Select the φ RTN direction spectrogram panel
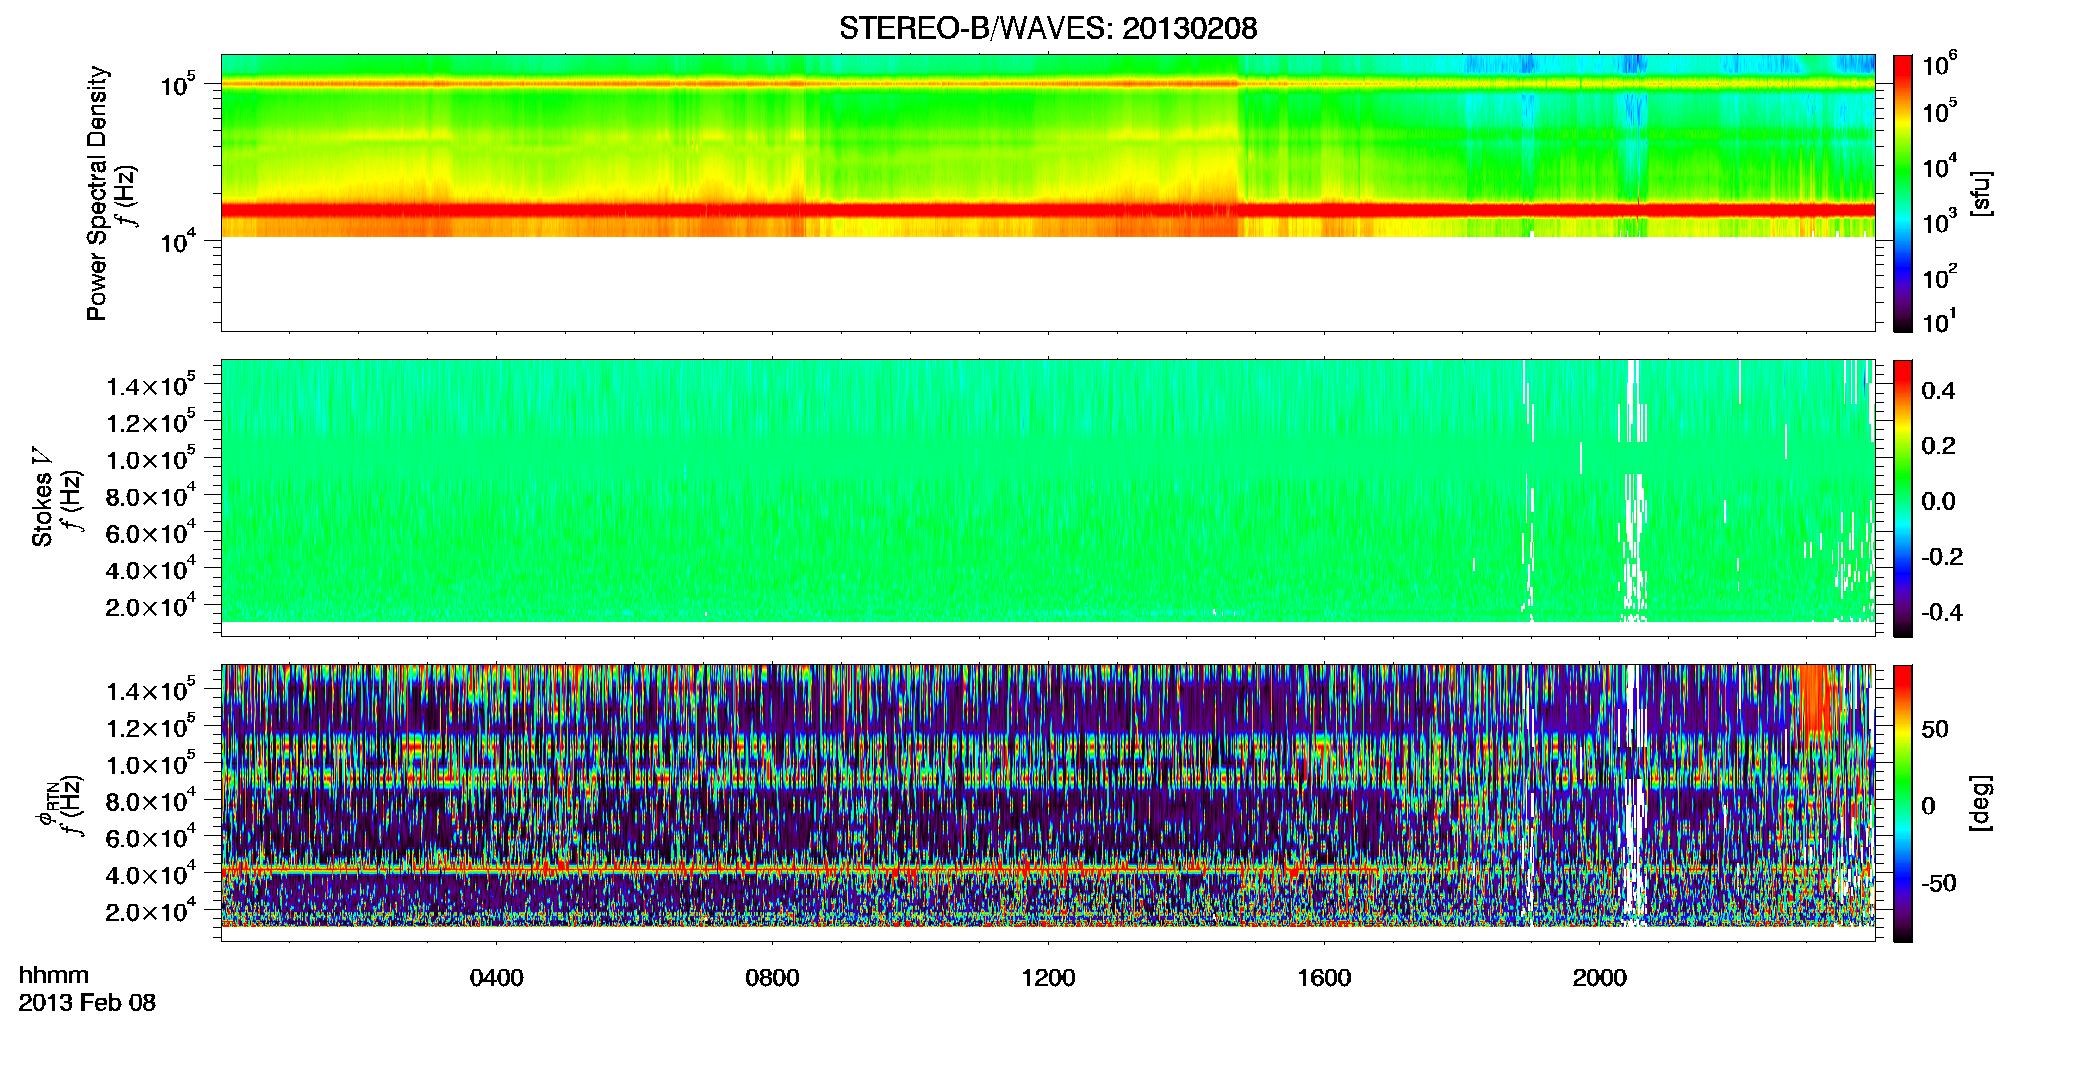Viewport: 2096px width, 1080px height. (x=1048, y=802)
